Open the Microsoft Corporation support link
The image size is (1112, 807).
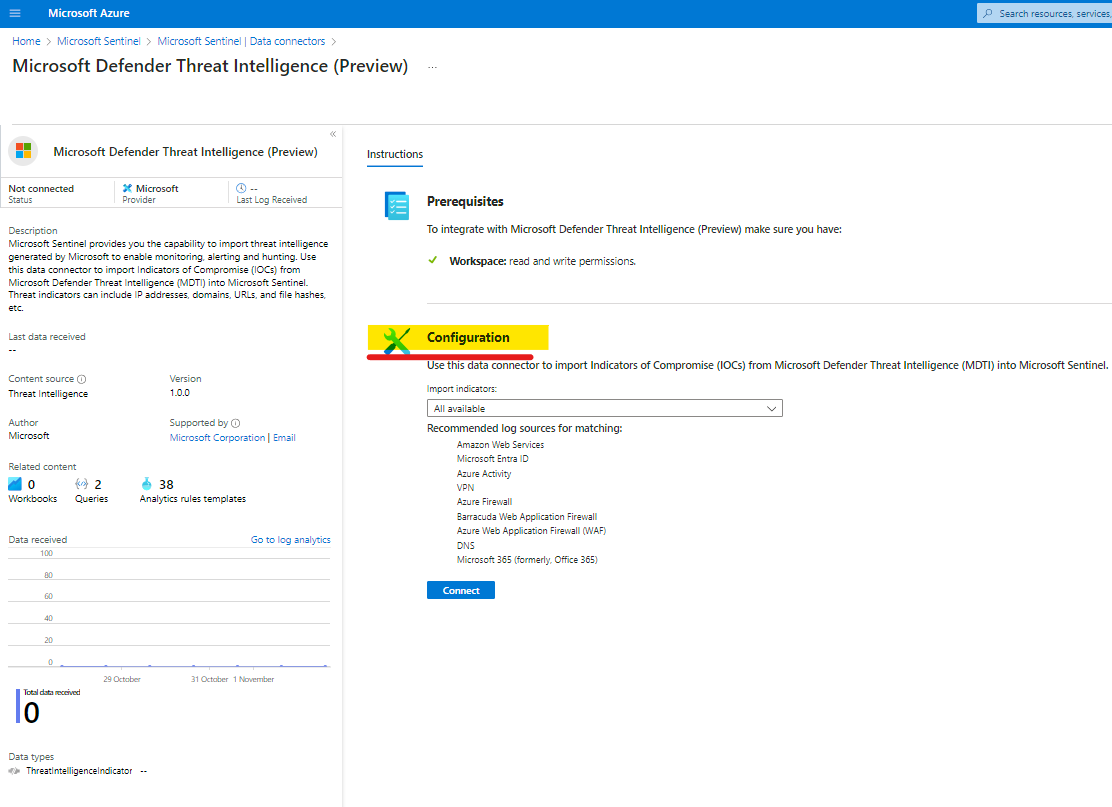point(217,438)
